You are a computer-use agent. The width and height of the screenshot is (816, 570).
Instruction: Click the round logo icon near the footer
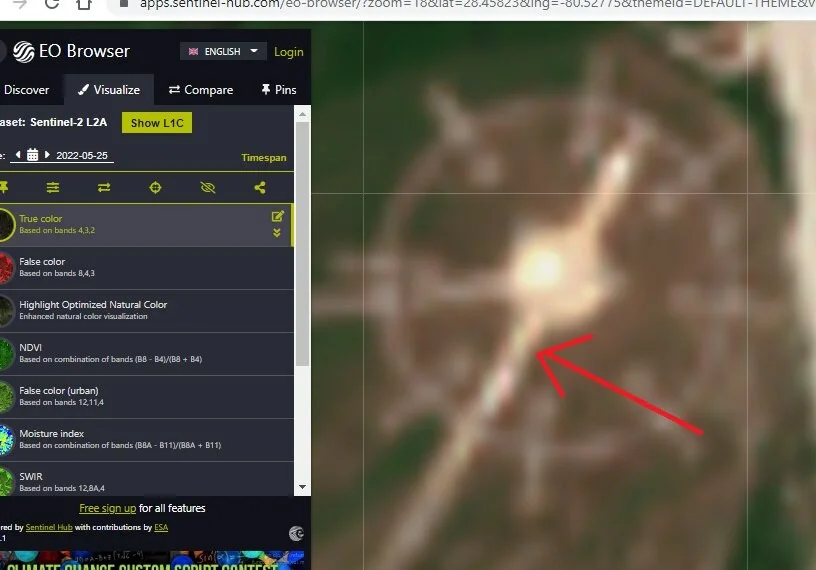click(x=296, y=534)
